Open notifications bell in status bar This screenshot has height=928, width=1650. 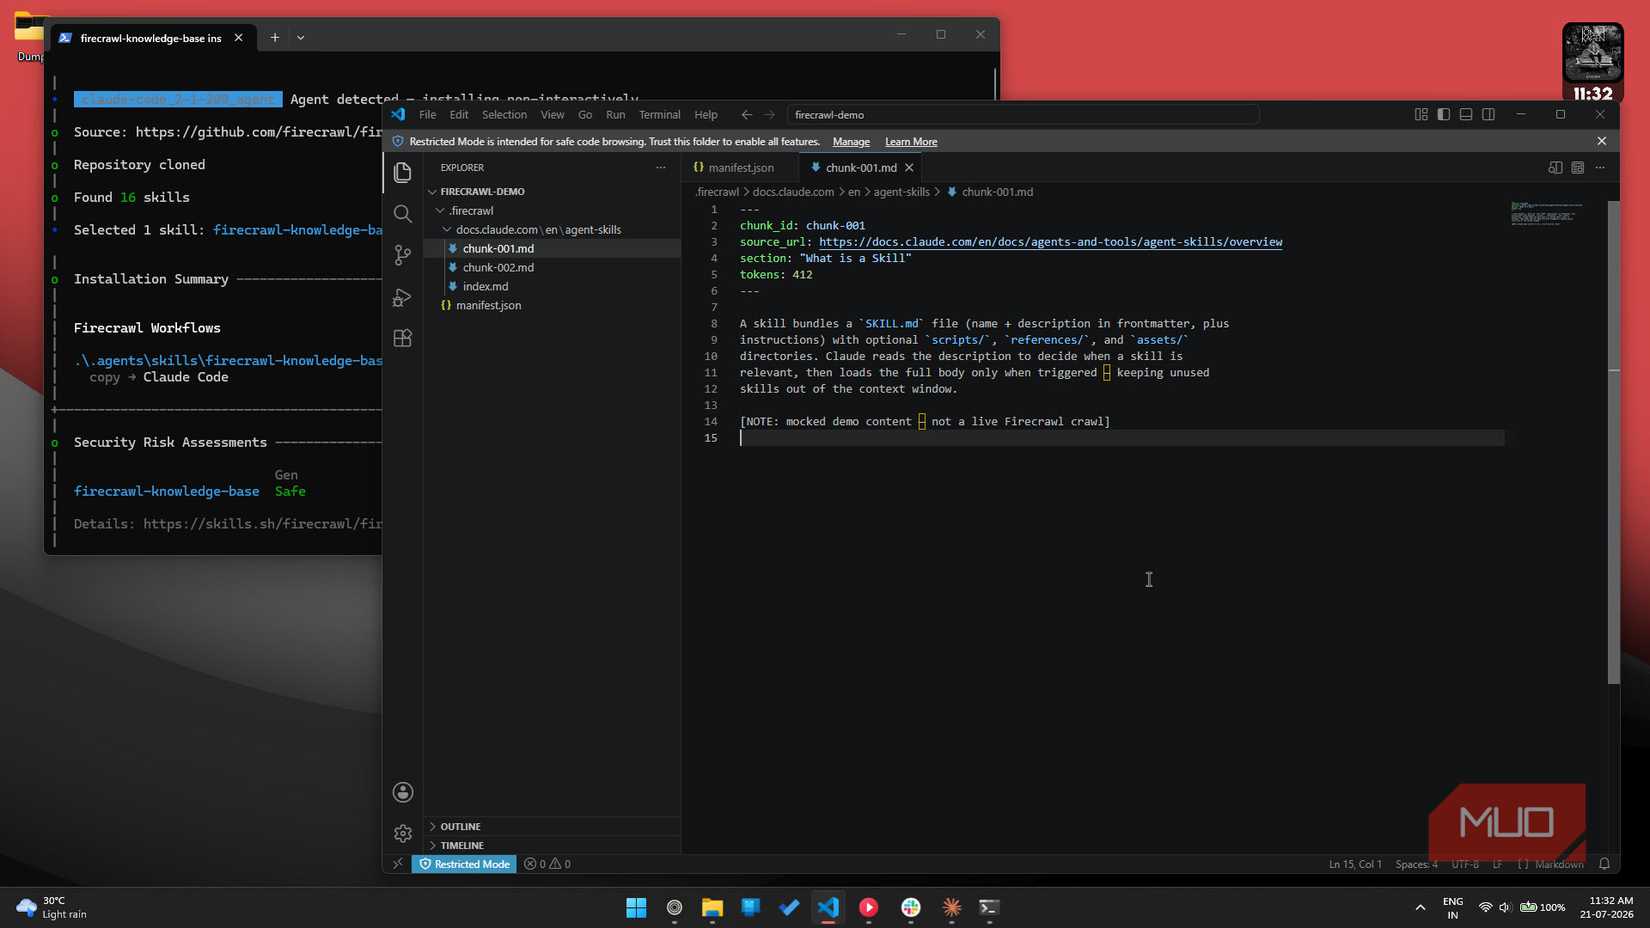click(1604, 864)
